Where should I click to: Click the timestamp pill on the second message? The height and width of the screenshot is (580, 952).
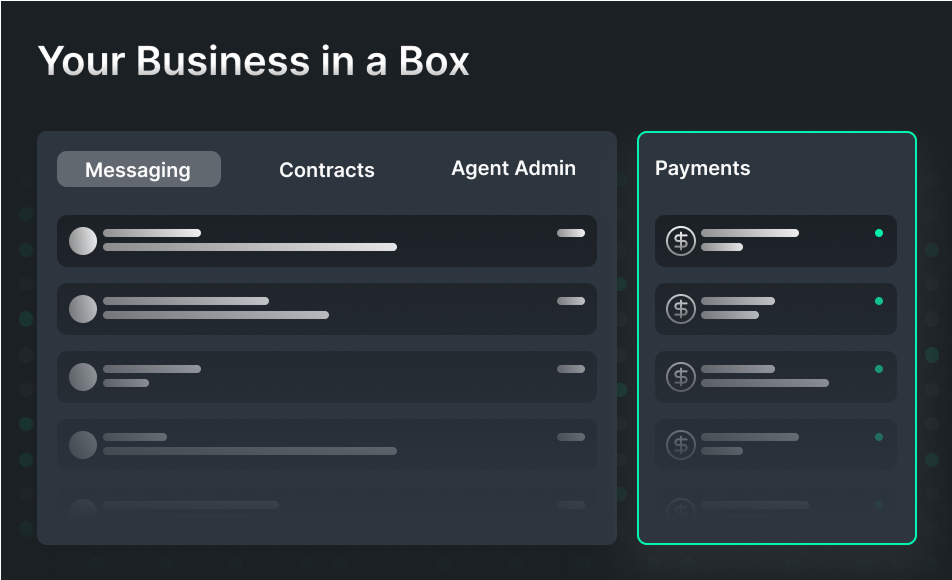tap(571, 300)
